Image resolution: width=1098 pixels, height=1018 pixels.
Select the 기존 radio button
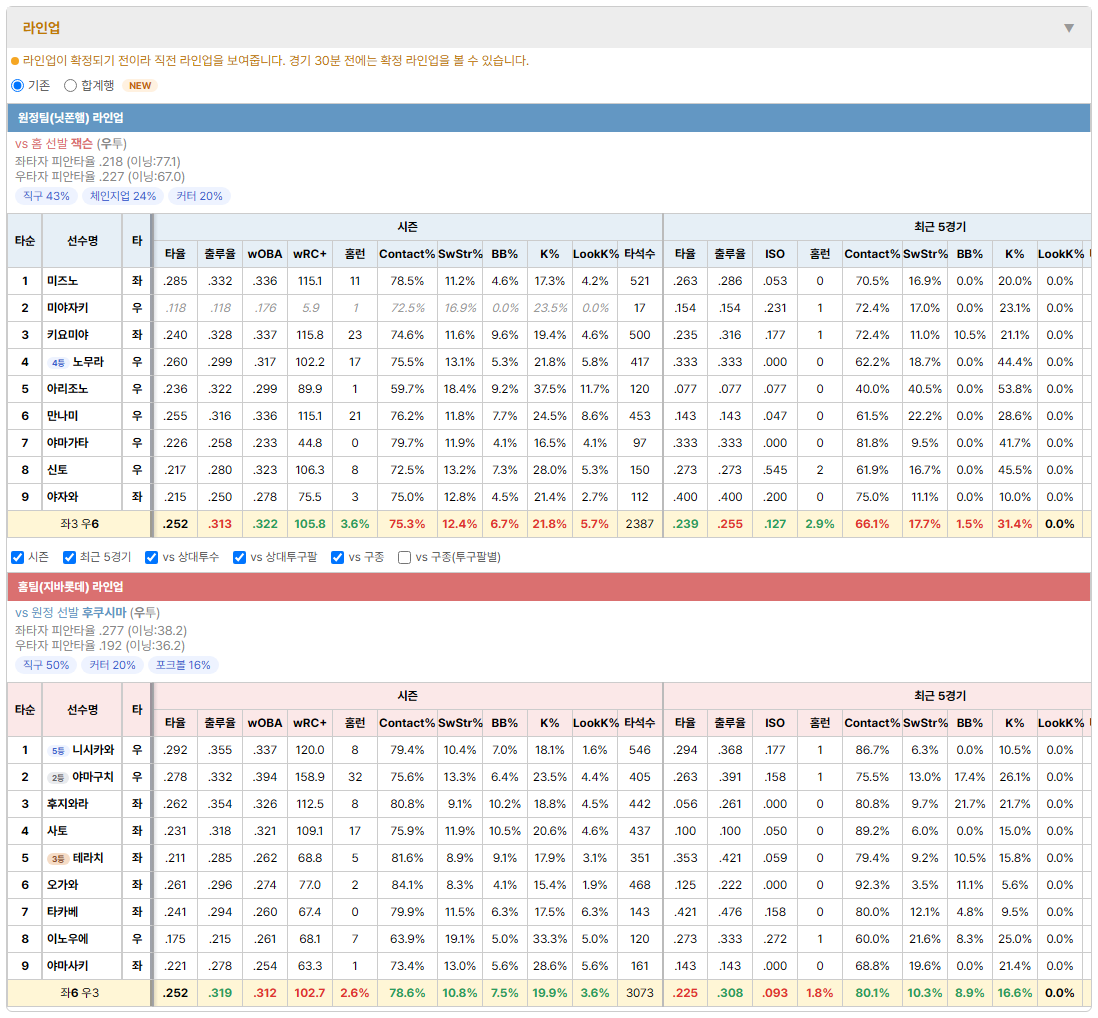click(x=18, y=85)
